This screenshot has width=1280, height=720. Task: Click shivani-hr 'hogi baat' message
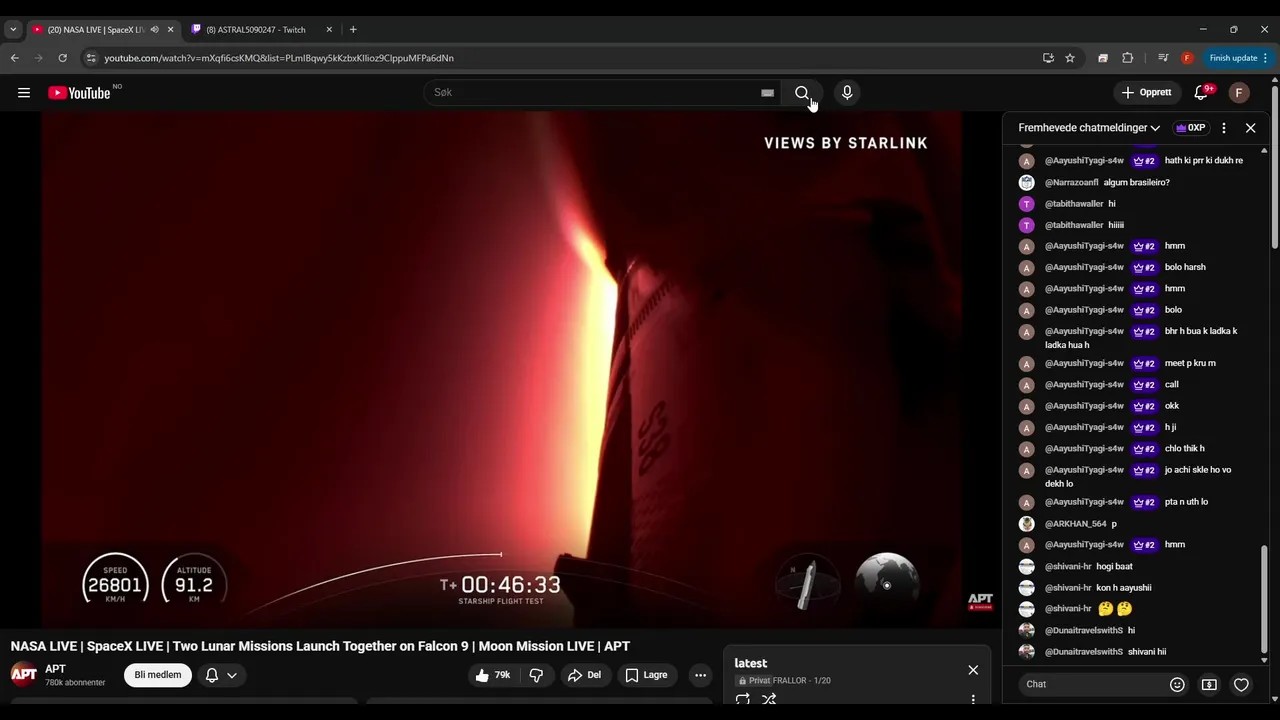1136,567
